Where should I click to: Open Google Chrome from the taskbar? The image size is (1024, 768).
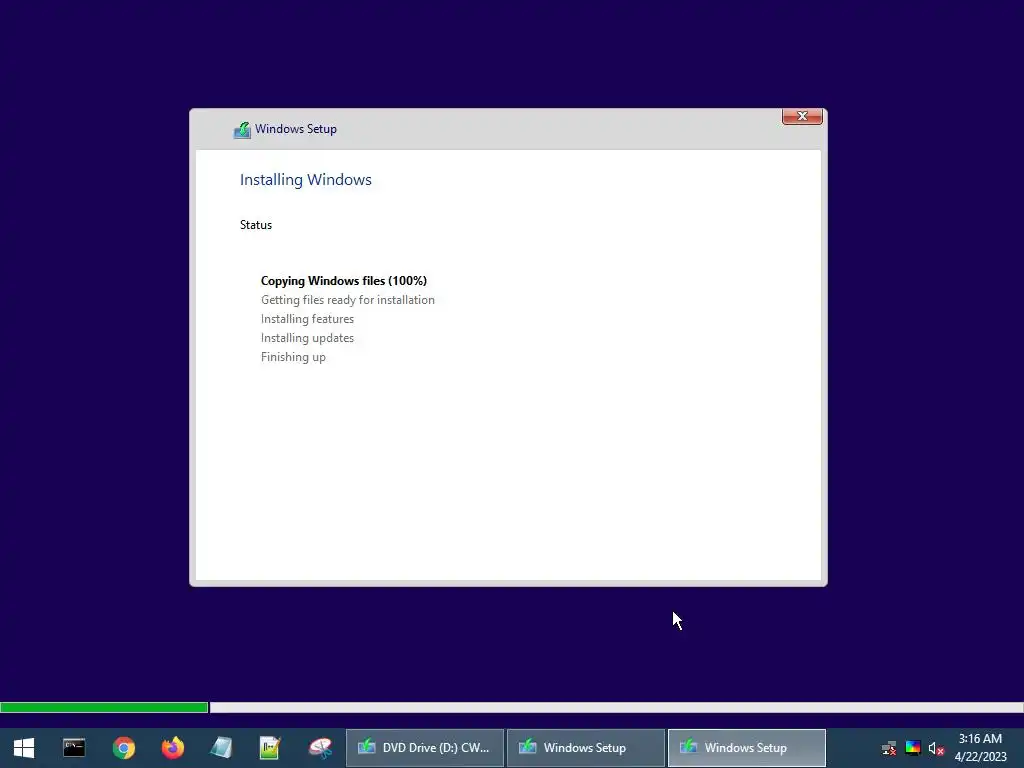(x=123, y=748)
